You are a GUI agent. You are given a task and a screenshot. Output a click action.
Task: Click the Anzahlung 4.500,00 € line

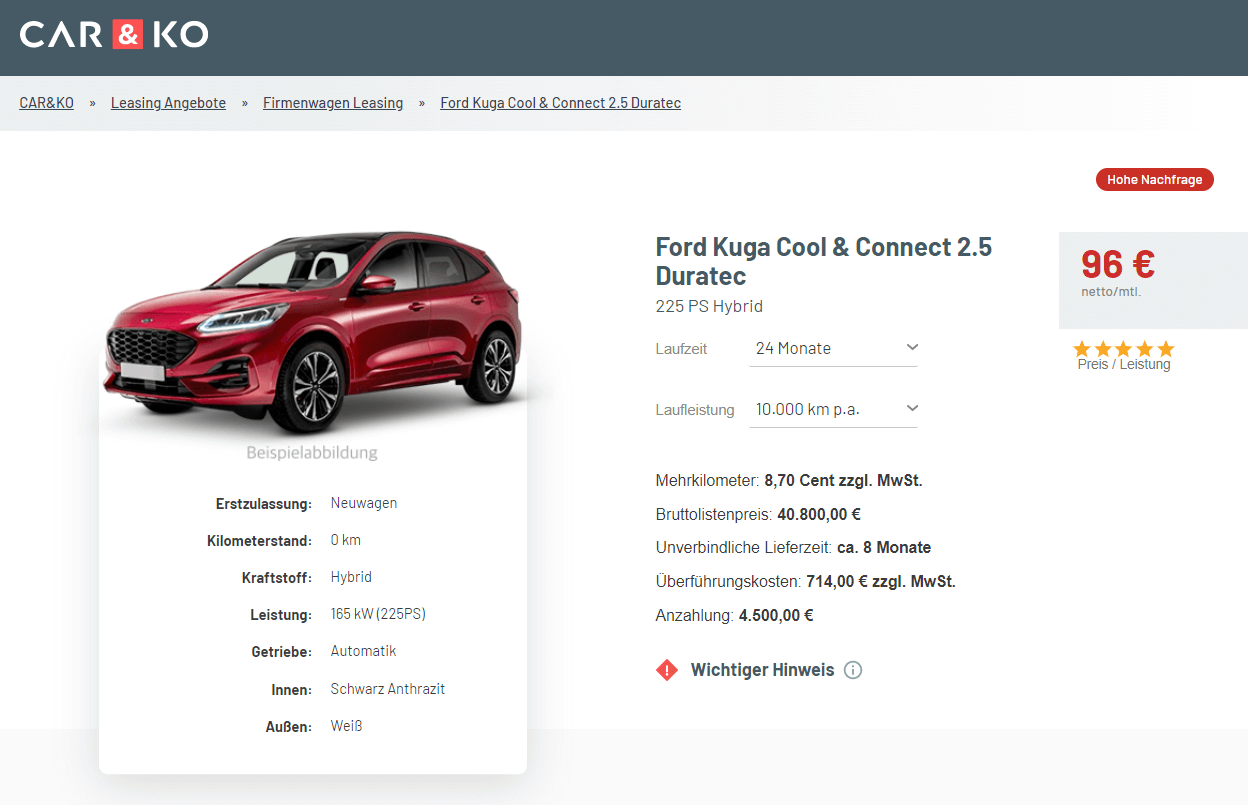[735, 616]
